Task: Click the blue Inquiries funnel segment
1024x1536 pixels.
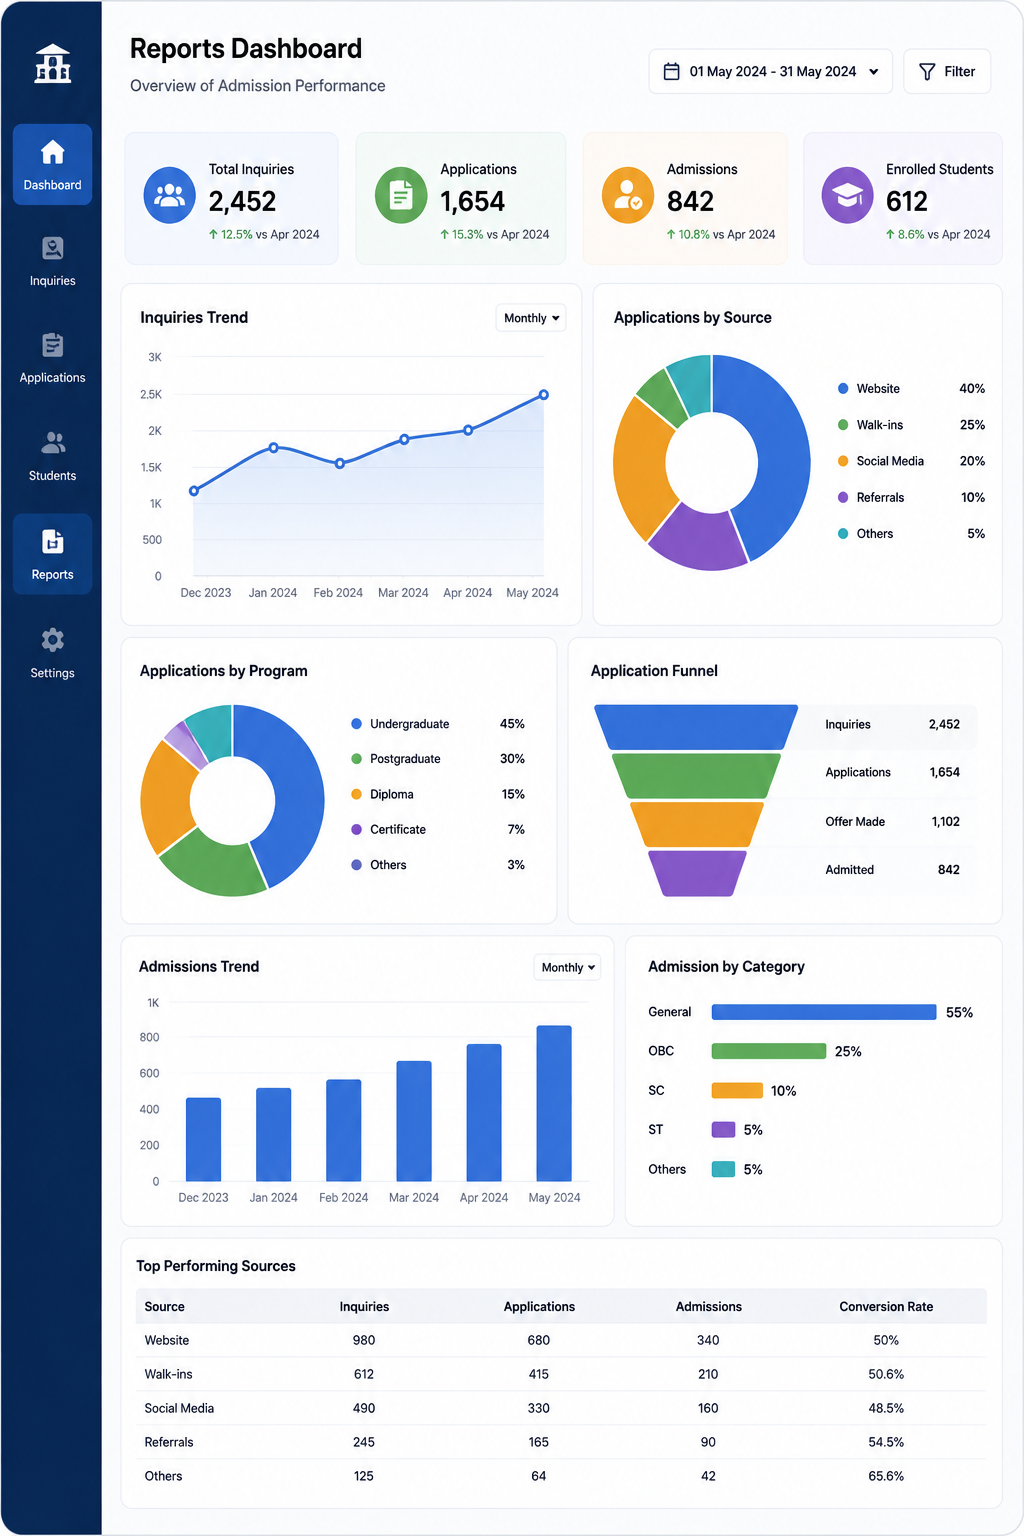Action: click(x=696, y=727)
